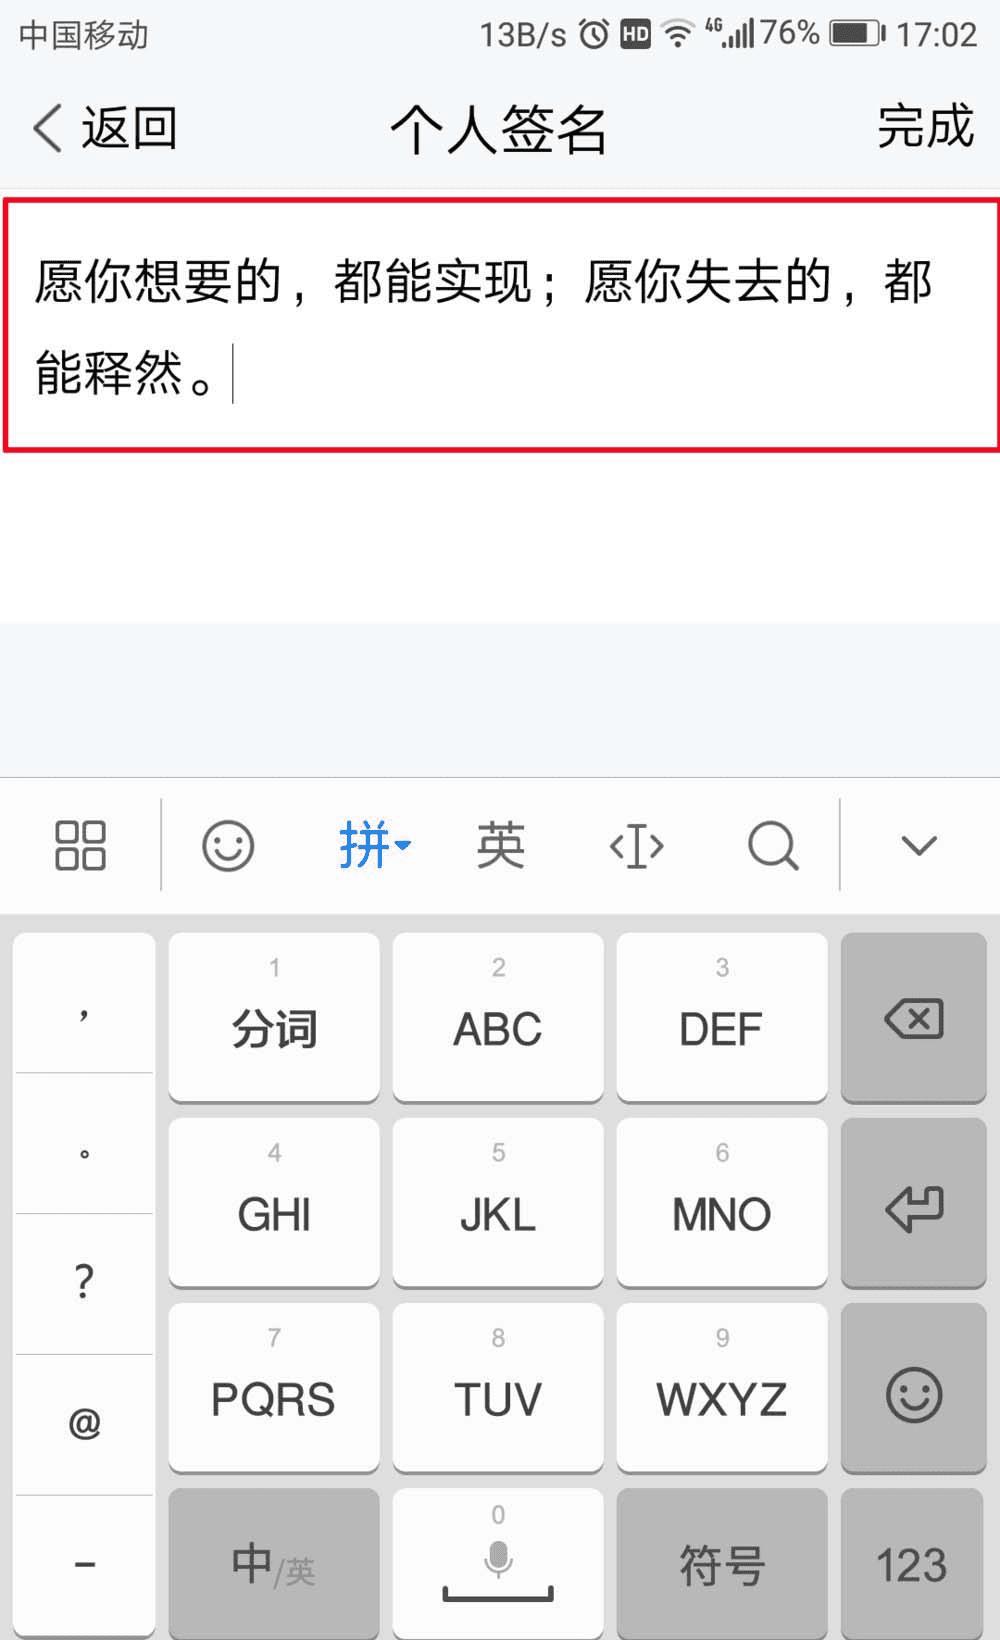
Task: Go back with the 返回 button
Action: [104, 129]
